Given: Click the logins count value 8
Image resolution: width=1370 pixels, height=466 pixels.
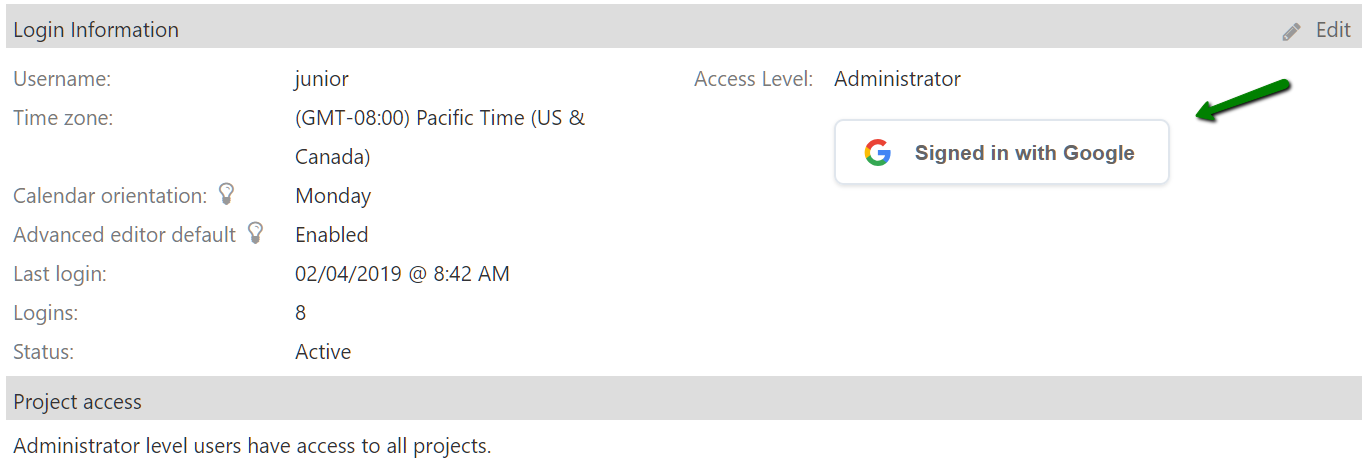Looking at the screenshot, I should 301,313.
